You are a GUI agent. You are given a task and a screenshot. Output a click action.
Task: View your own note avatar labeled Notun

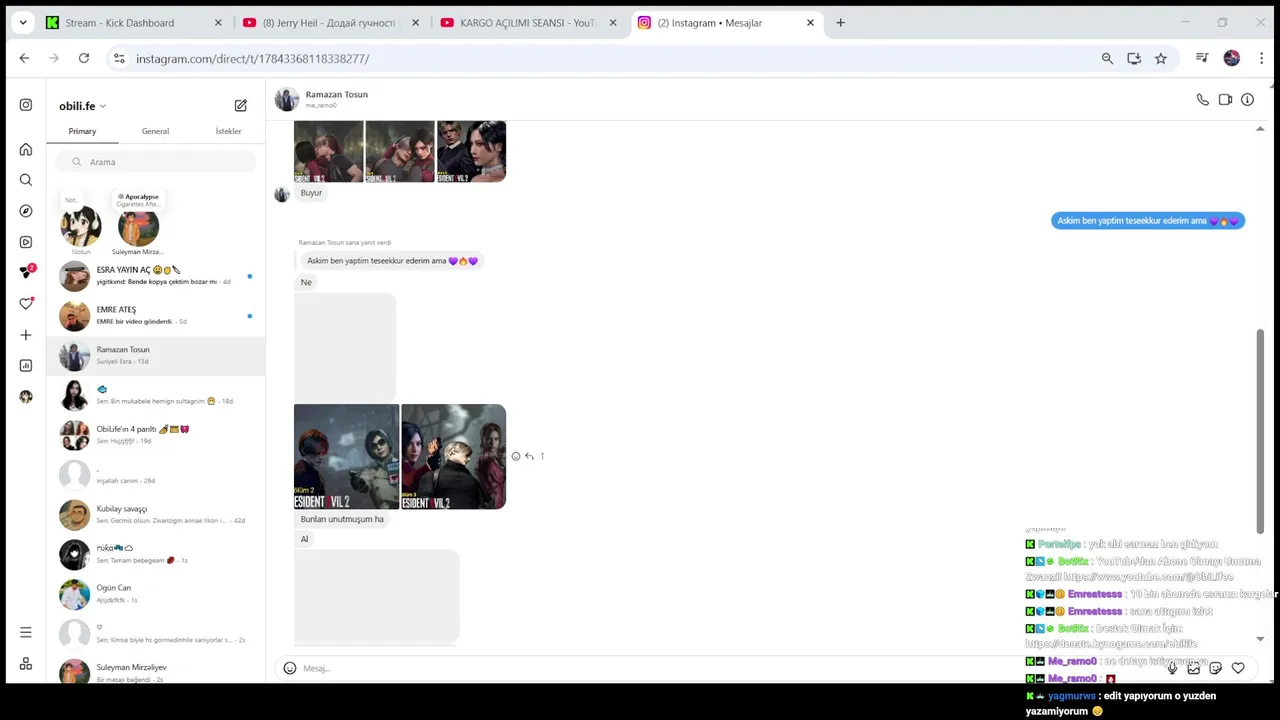(x=80, y=226)
